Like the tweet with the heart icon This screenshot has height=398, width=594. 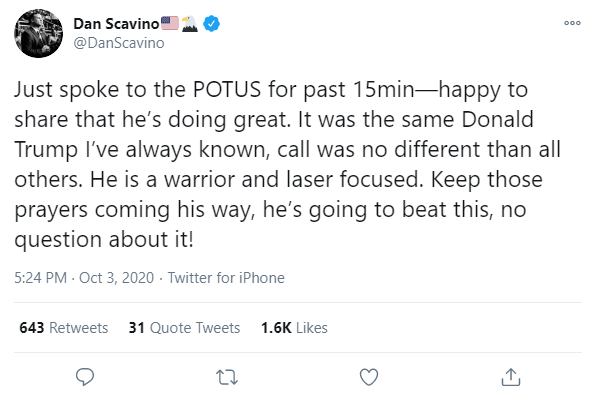point(369,377)
